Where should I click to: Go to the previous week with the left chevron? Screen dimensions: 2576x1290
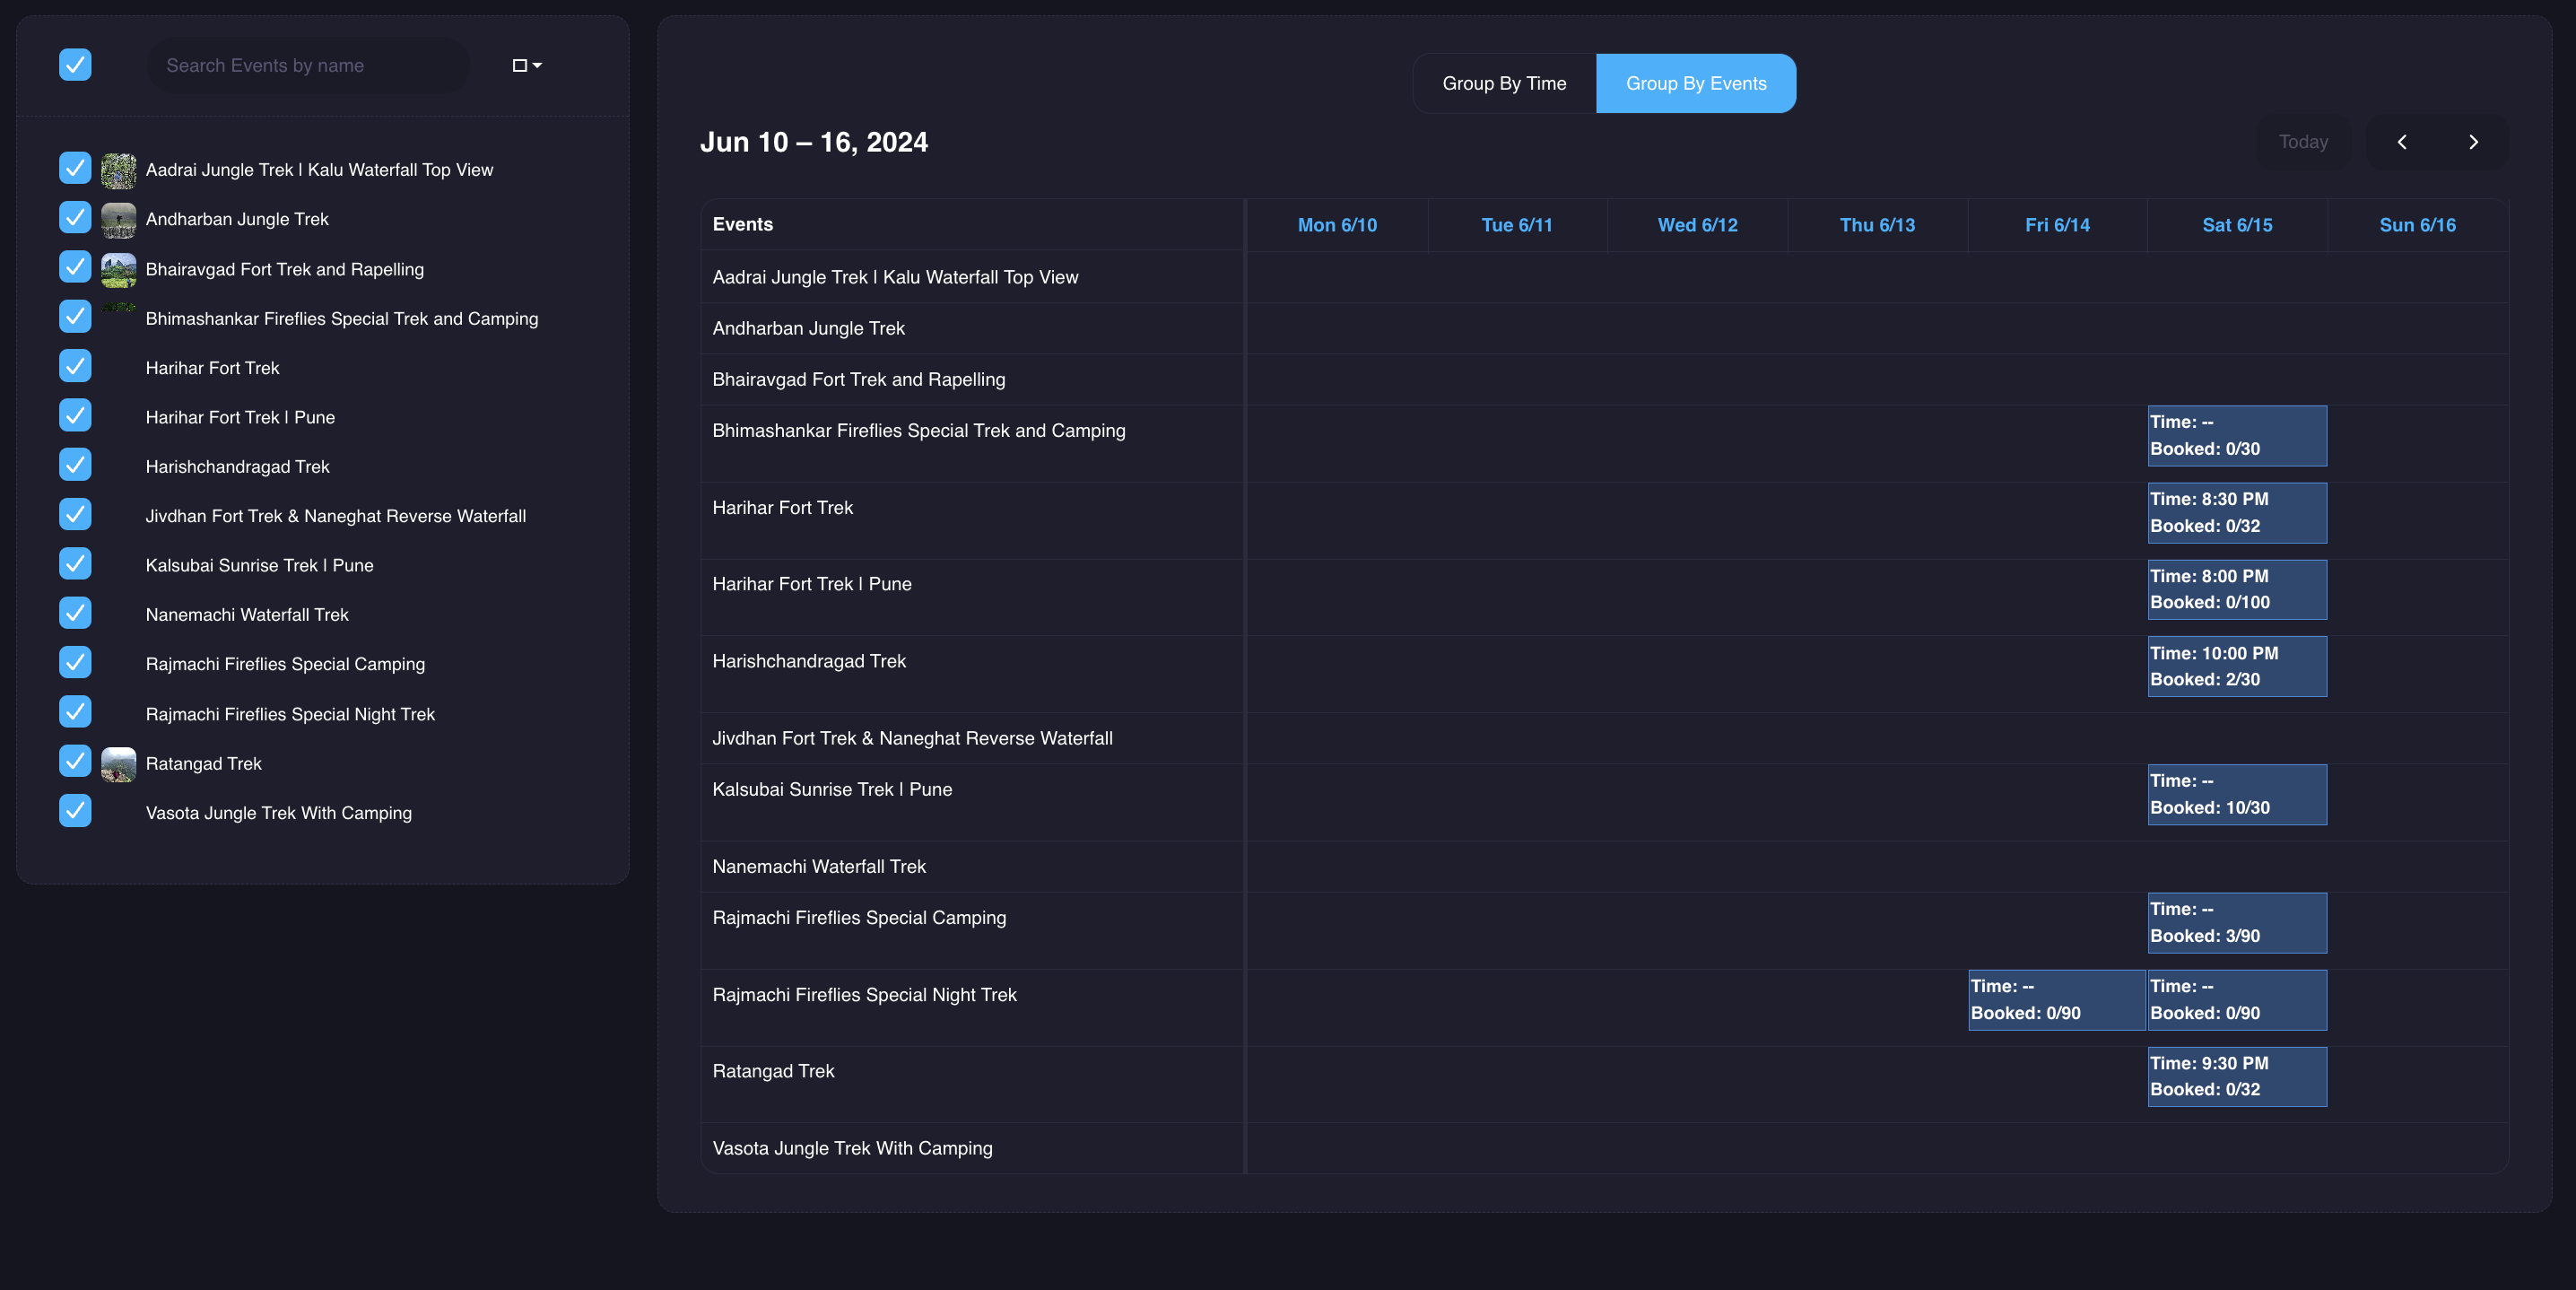pos(2403,142)
